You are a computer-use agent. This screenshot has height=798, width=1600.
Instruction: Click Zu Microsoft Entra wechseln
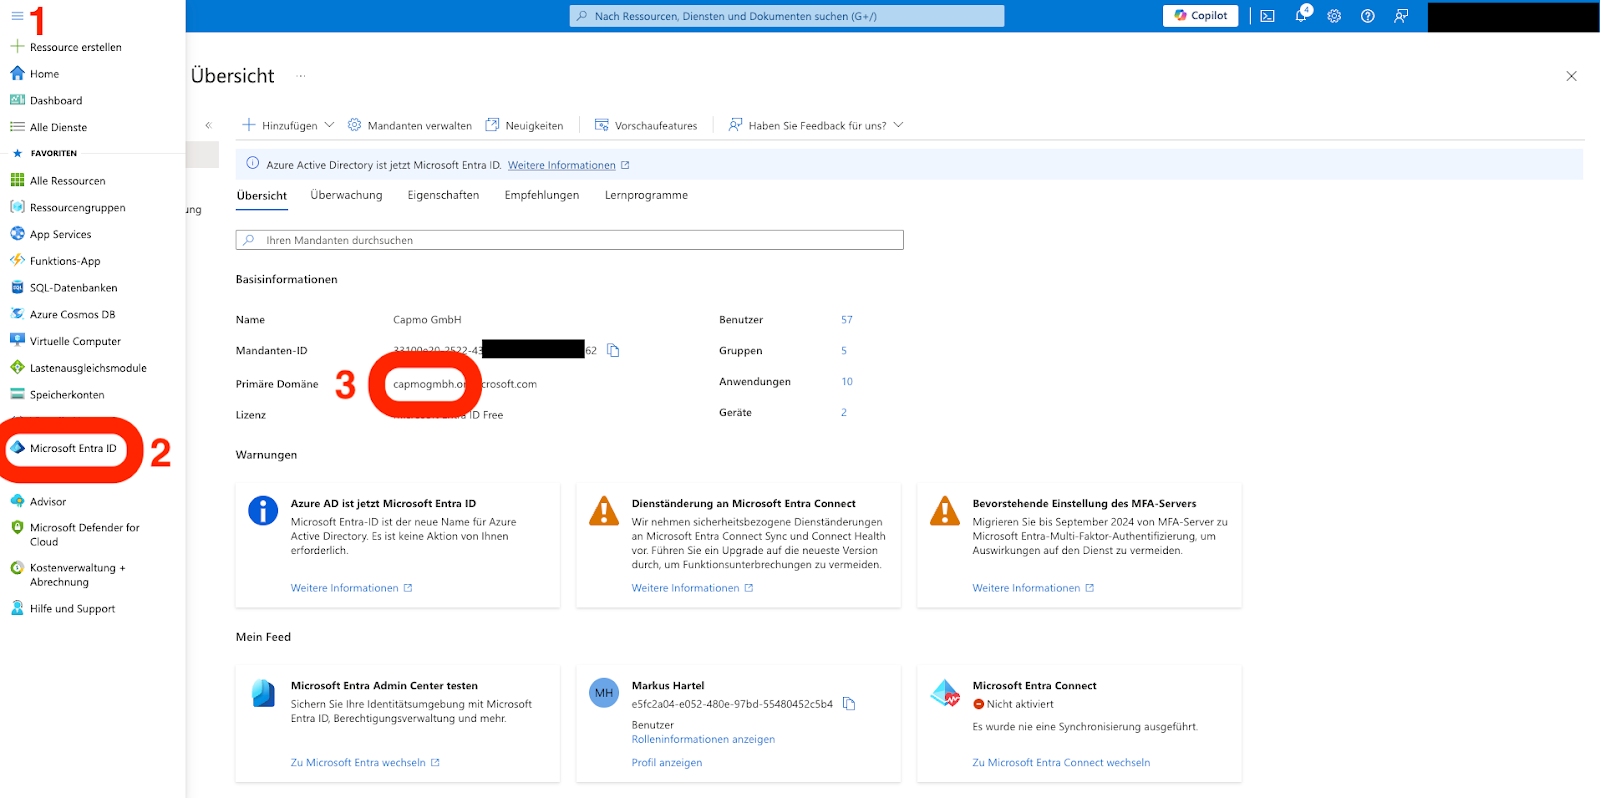(365, 762)
